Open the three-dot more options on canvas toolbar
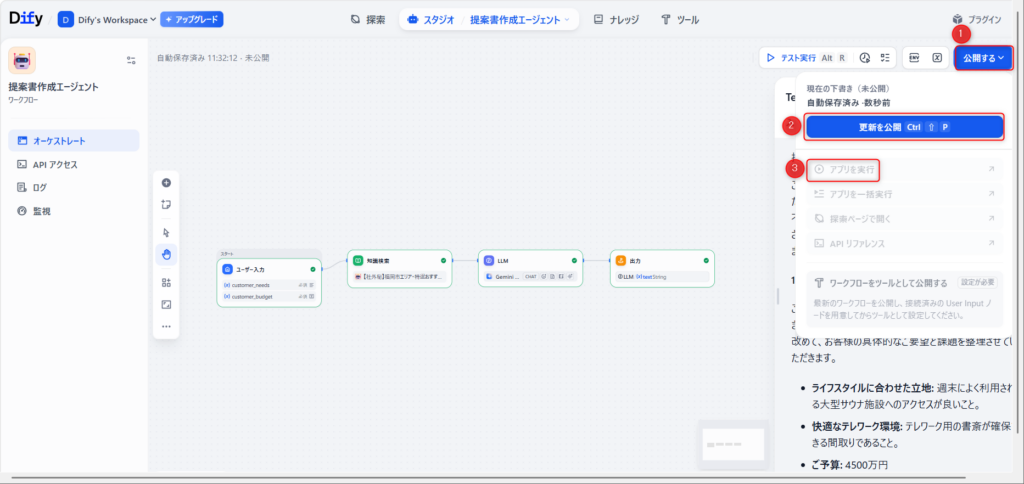Viewport: 1024px width, 484px height. (x=166, y=326)
